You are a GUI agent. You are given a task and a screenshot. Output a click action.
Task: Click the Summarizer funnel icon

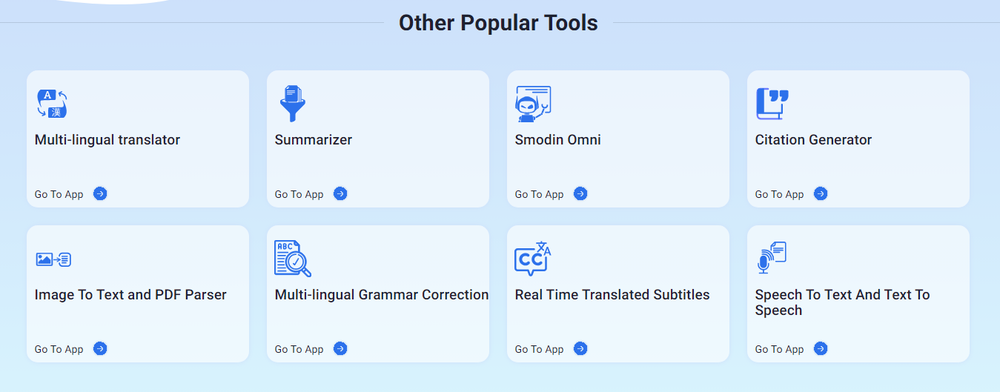293,103
